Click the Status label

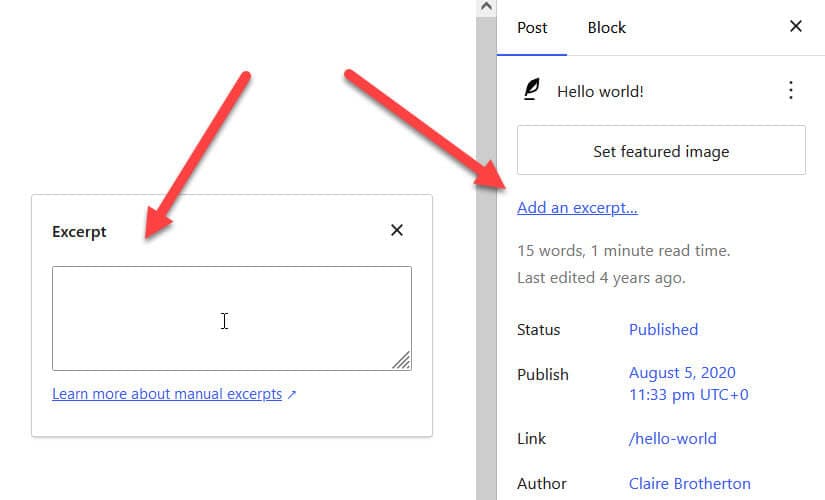(x=538, y=329)
